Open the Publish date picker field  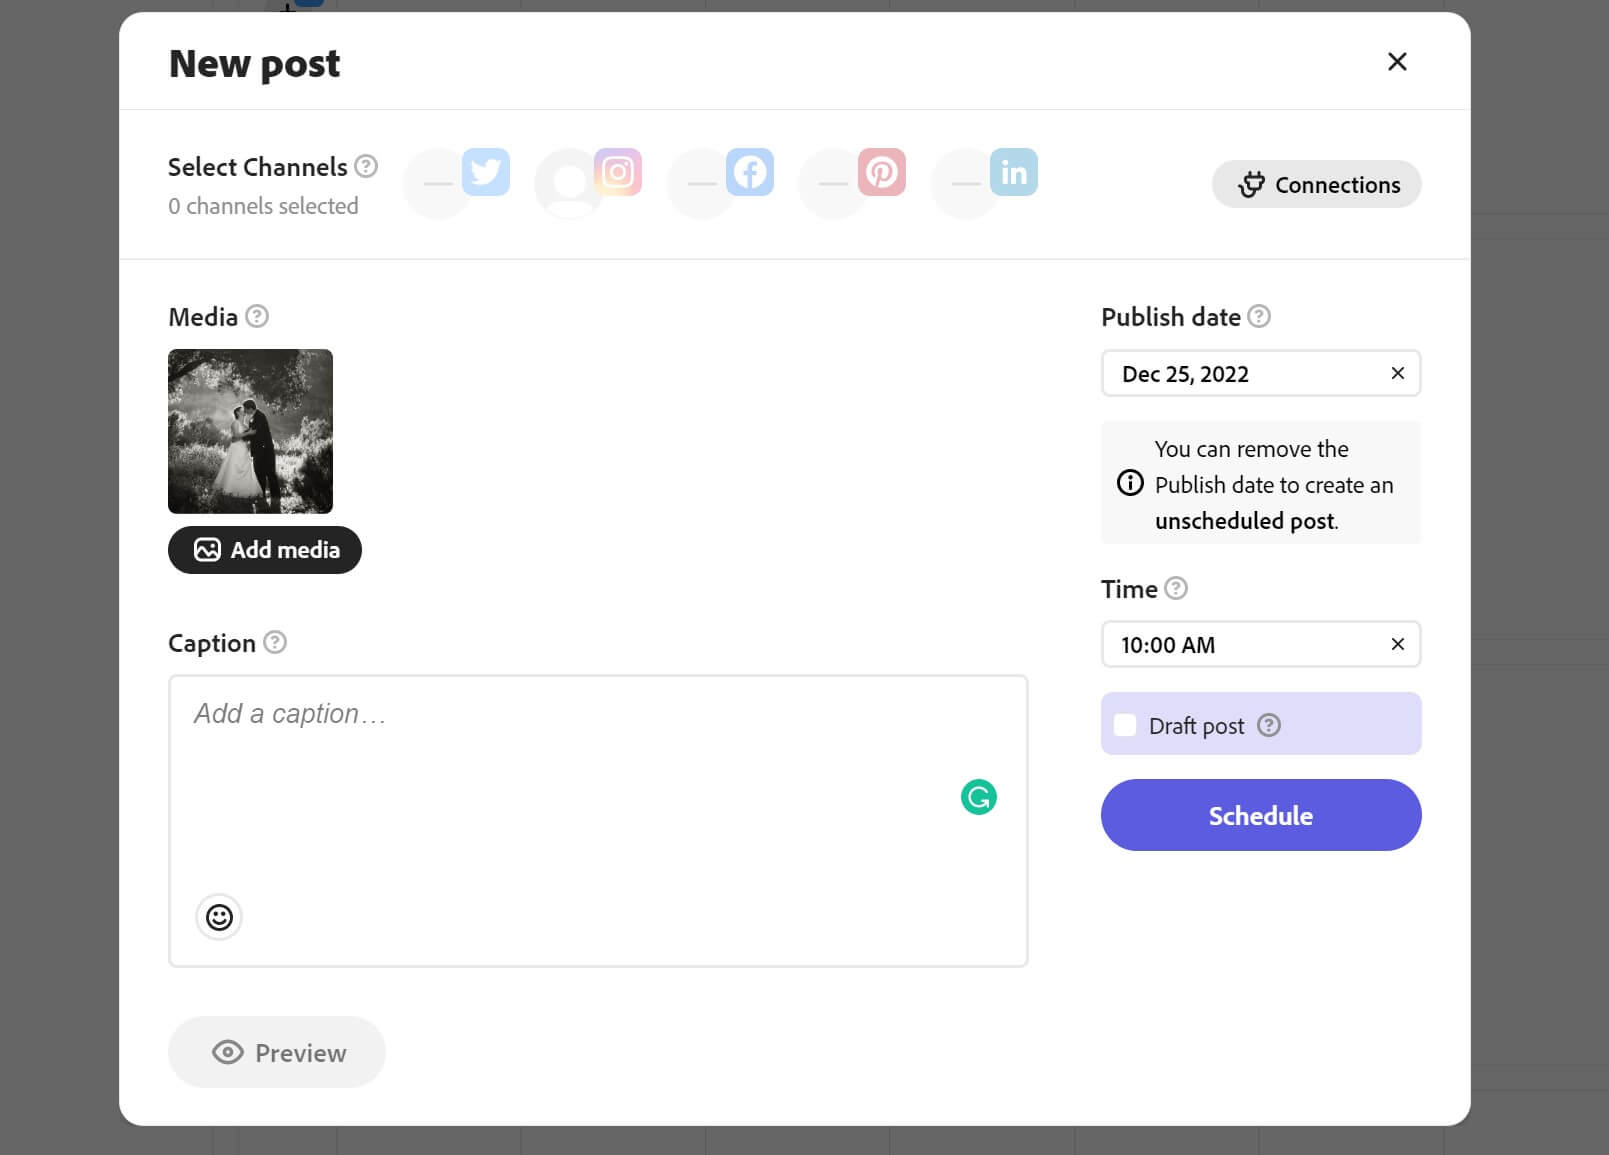click(1240, 374)
